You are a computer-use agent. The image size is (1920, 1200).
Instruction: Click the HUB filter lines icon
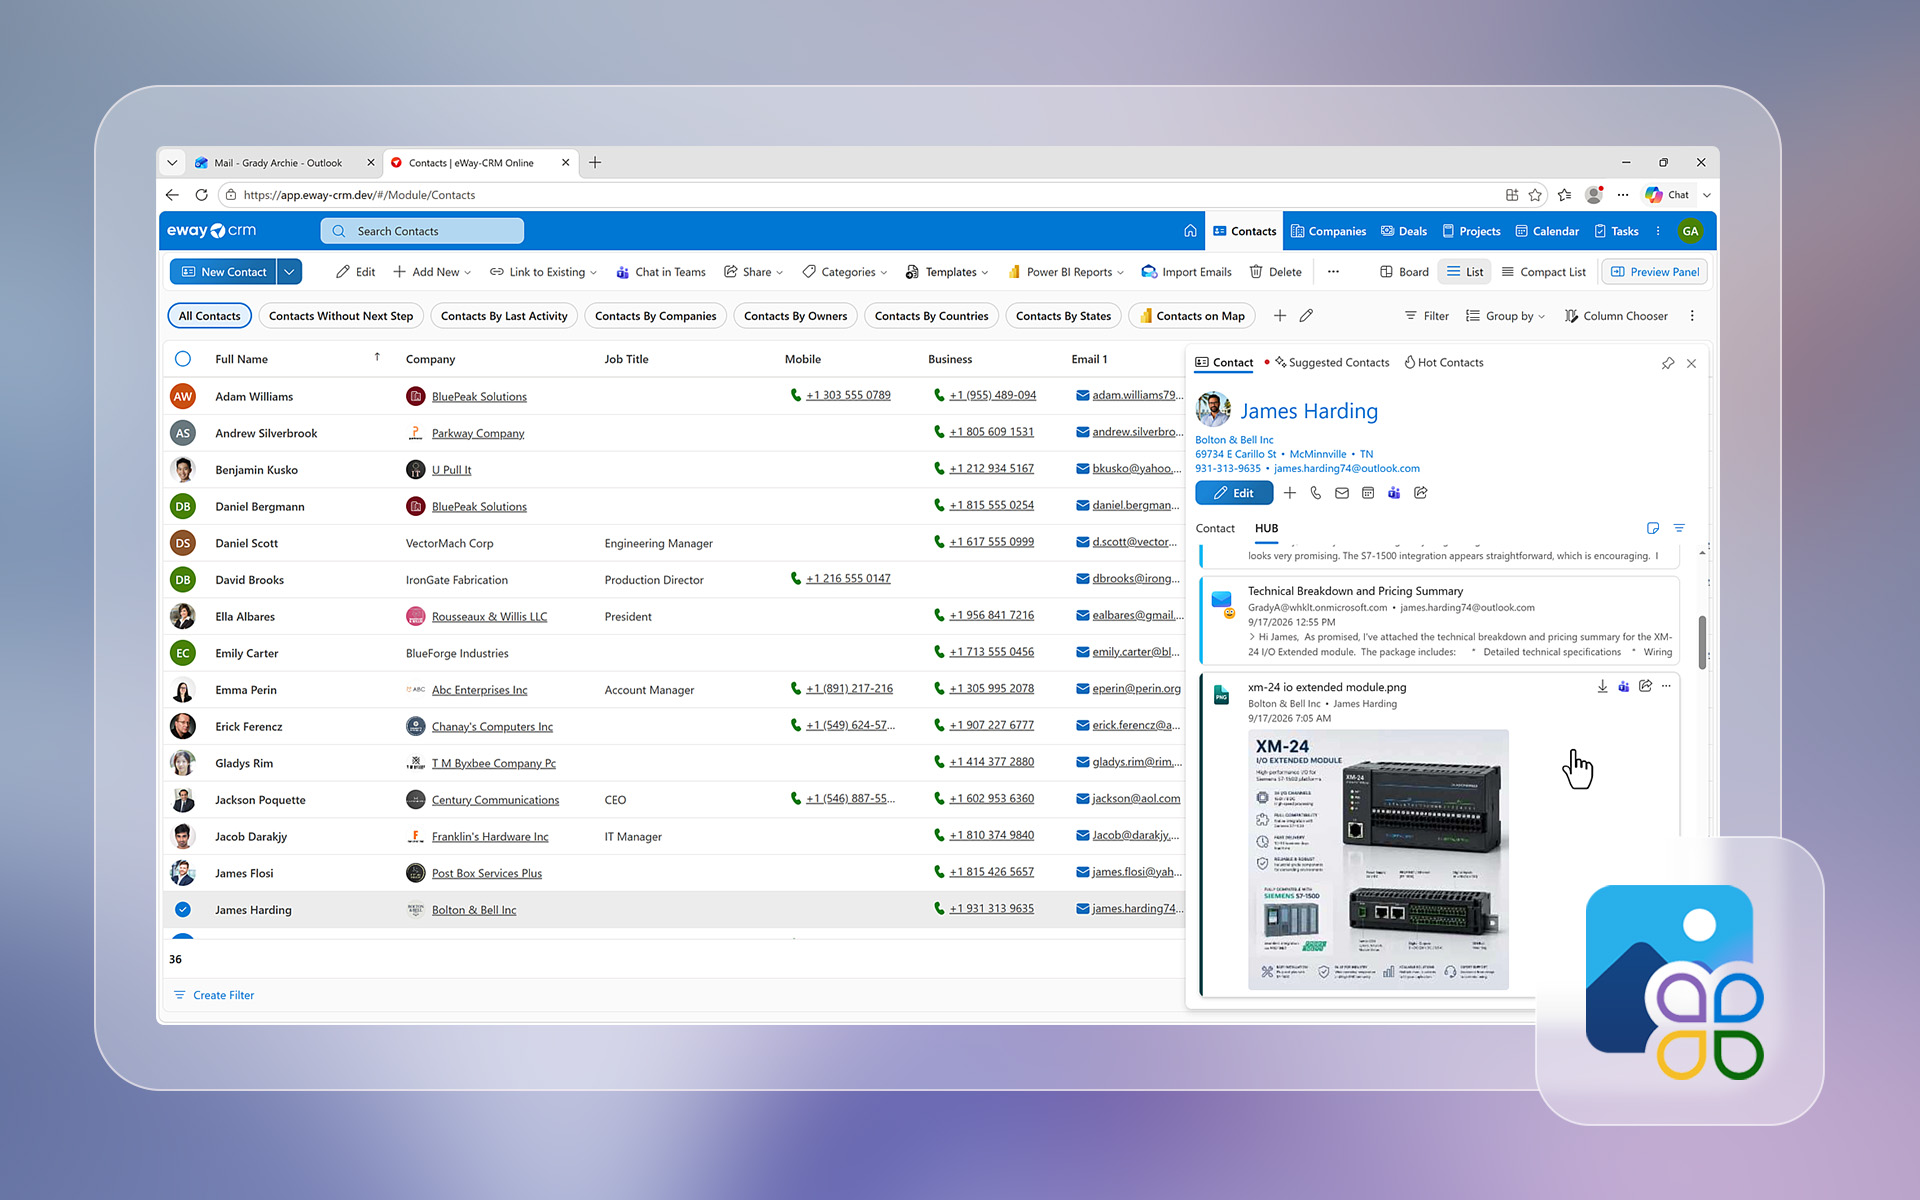(1679, 528)
